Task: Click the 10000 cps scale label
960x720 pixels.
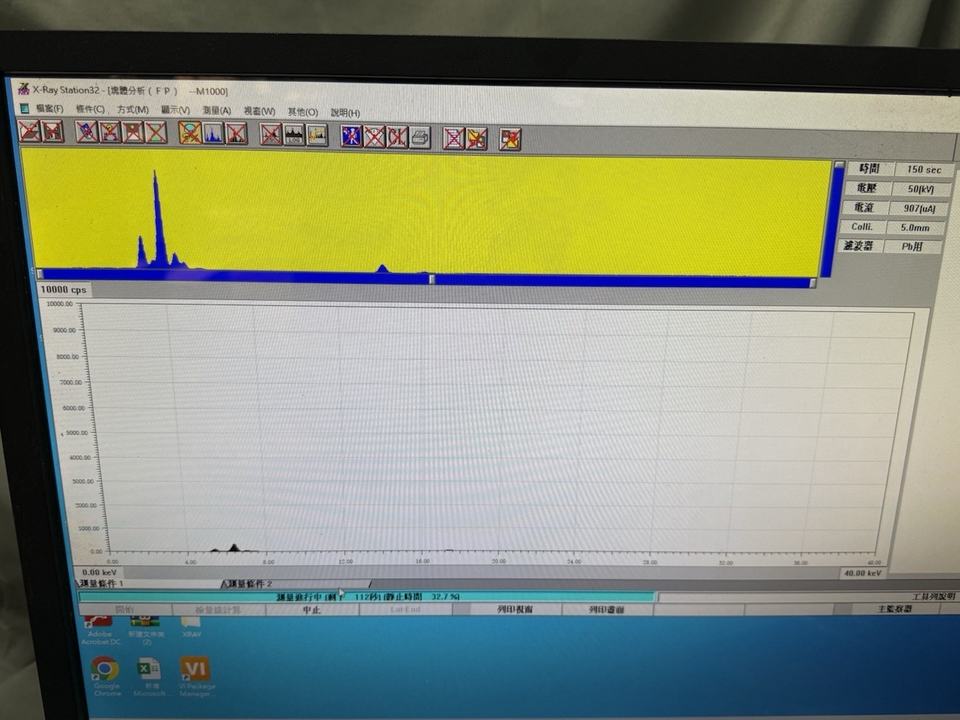Action: (64, 290)
